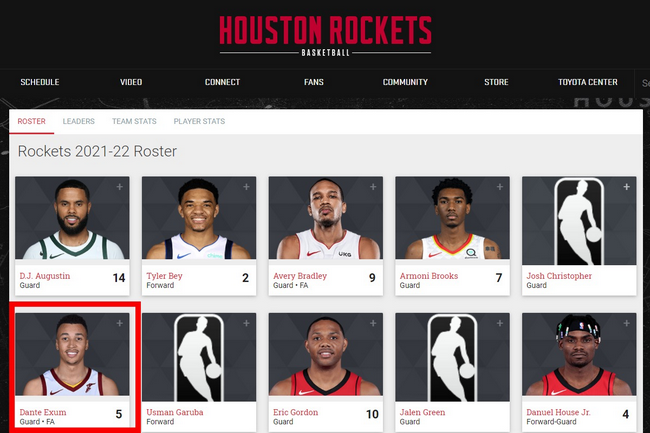Open Josh Christopher's player link
The width and height of the screenshot is (650, 433).
click(559, 276)
